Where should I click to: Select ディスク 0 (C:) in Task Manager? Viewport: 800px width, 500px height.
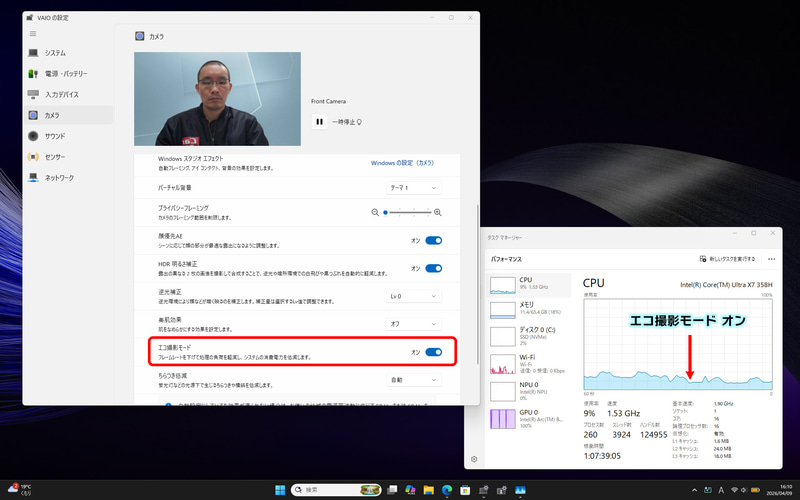530,337
